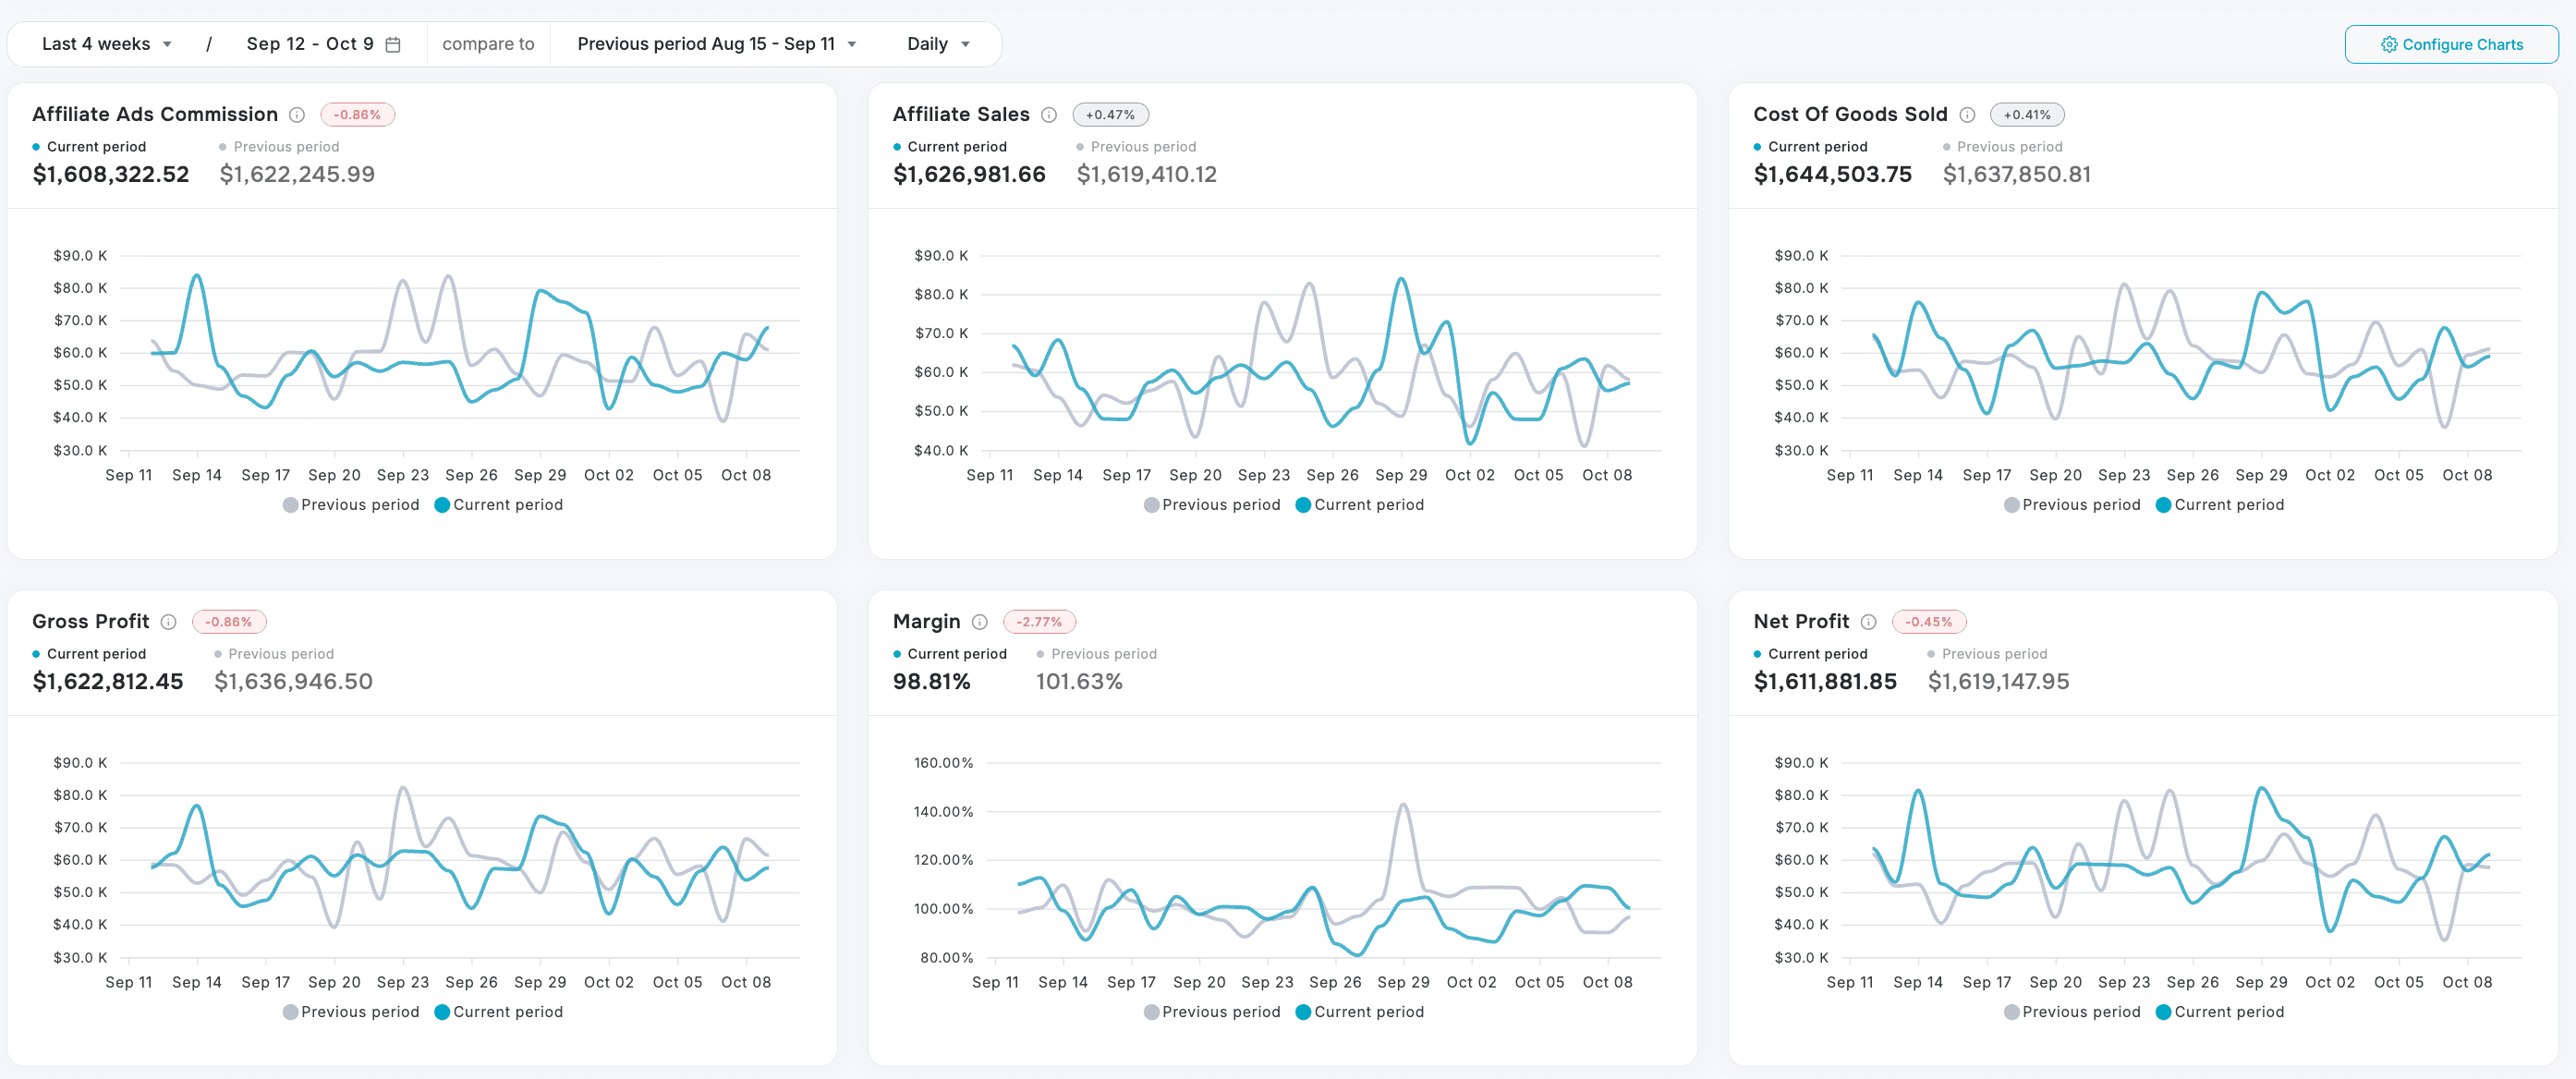Select the compare to option
This screenshot has height=1079, width=2576.
click(488, 43)
